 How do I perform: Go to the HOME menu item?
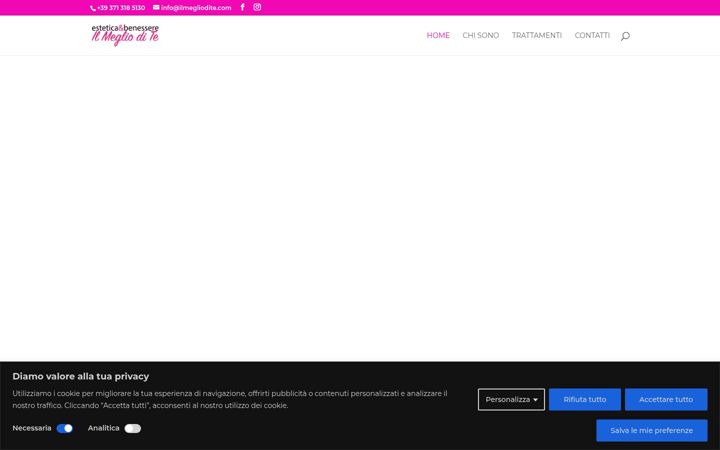point(438,35)
